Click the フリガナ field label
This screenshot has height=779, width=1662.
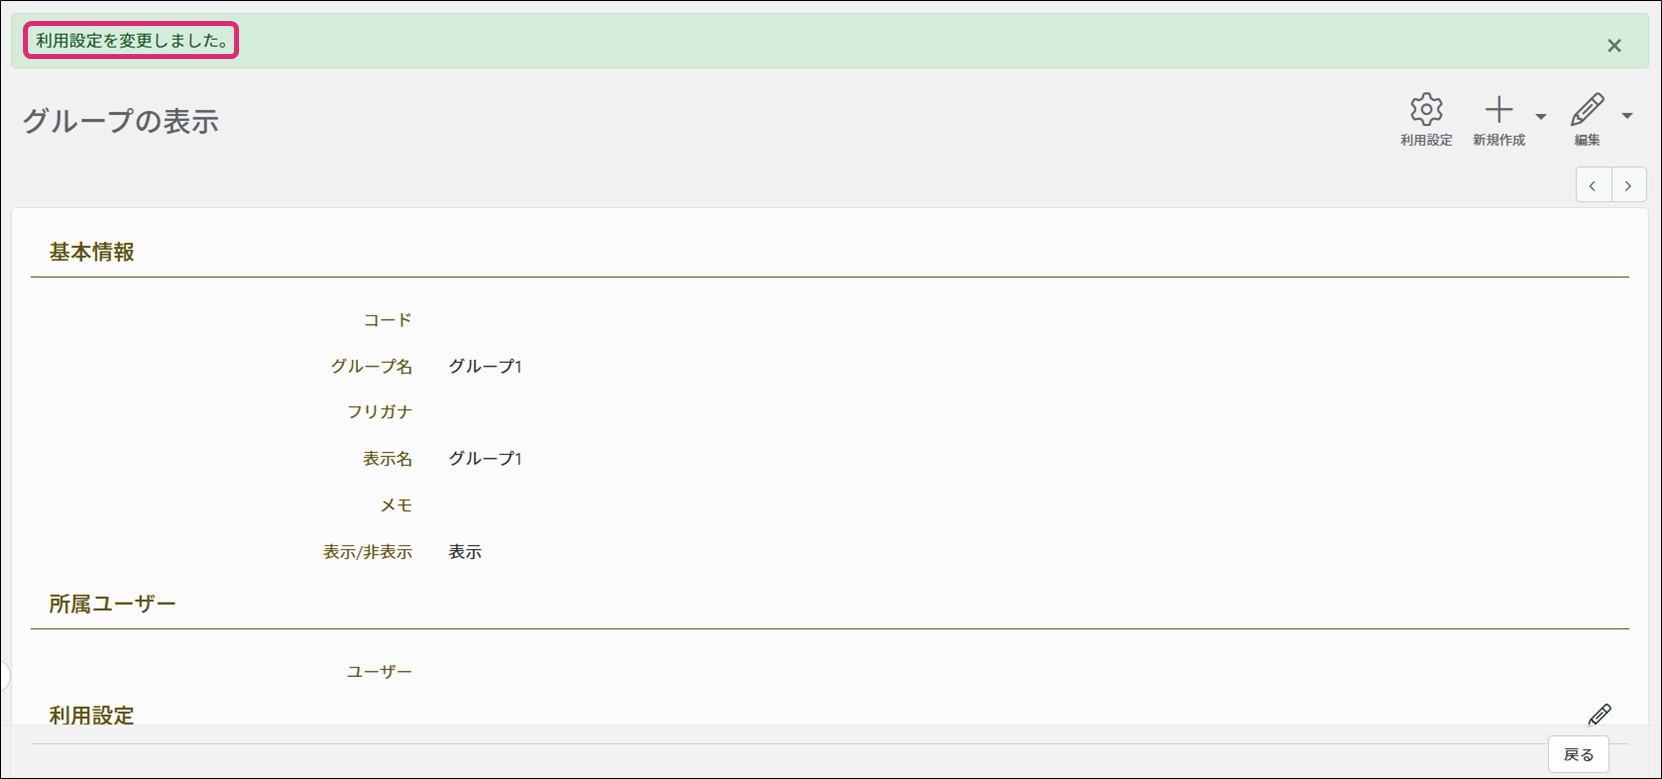click(379, 412)
